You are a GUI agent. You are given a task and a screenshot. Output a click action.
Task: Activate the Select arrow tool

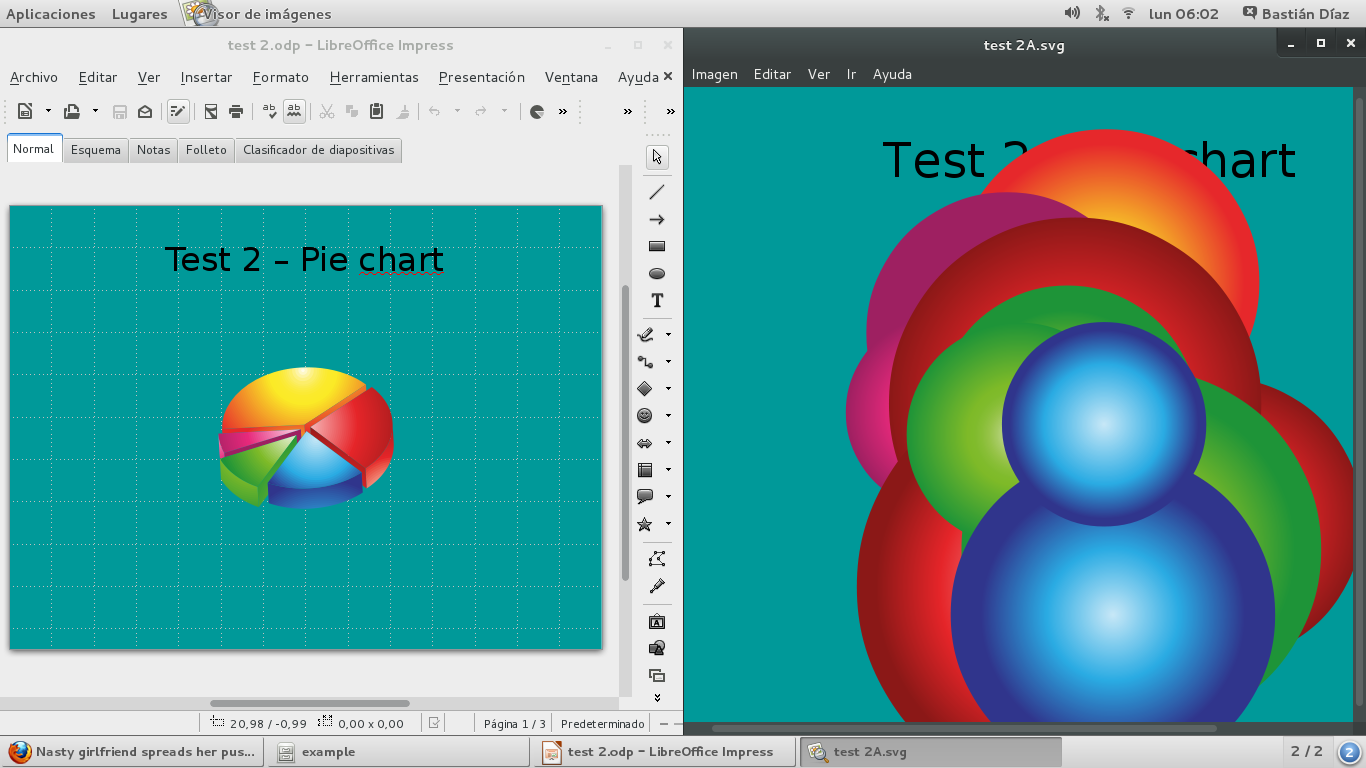click(x=657, y=157)
